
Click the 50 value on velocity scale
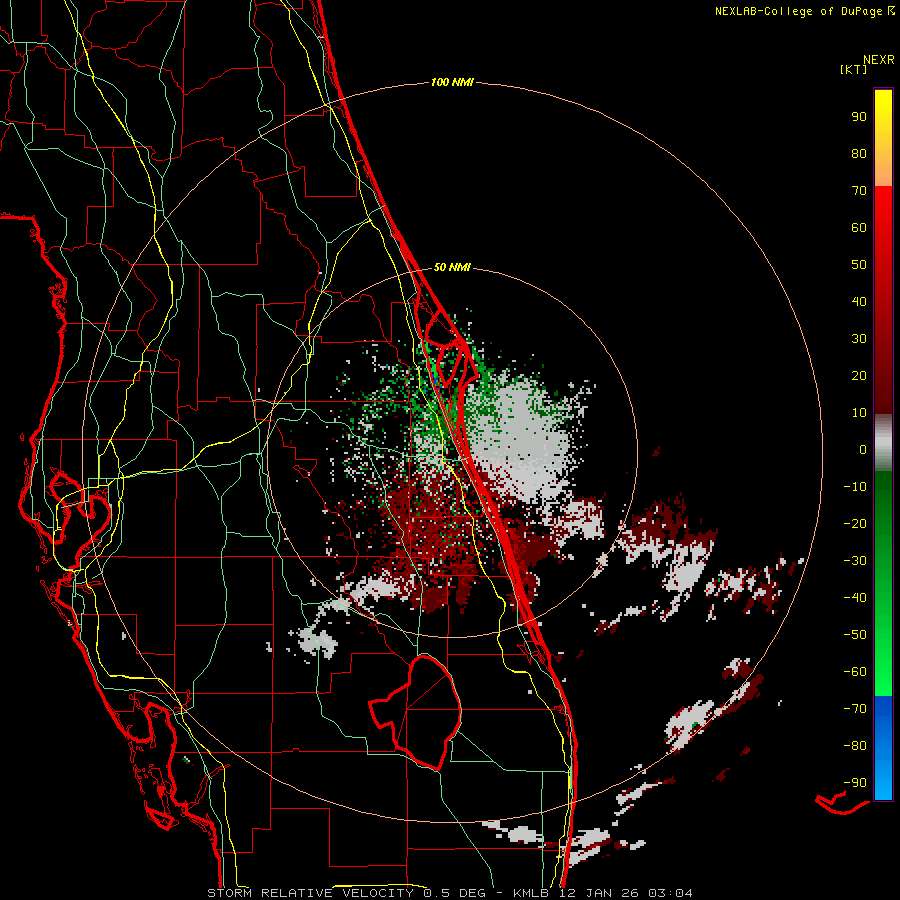tap(859, 265)
